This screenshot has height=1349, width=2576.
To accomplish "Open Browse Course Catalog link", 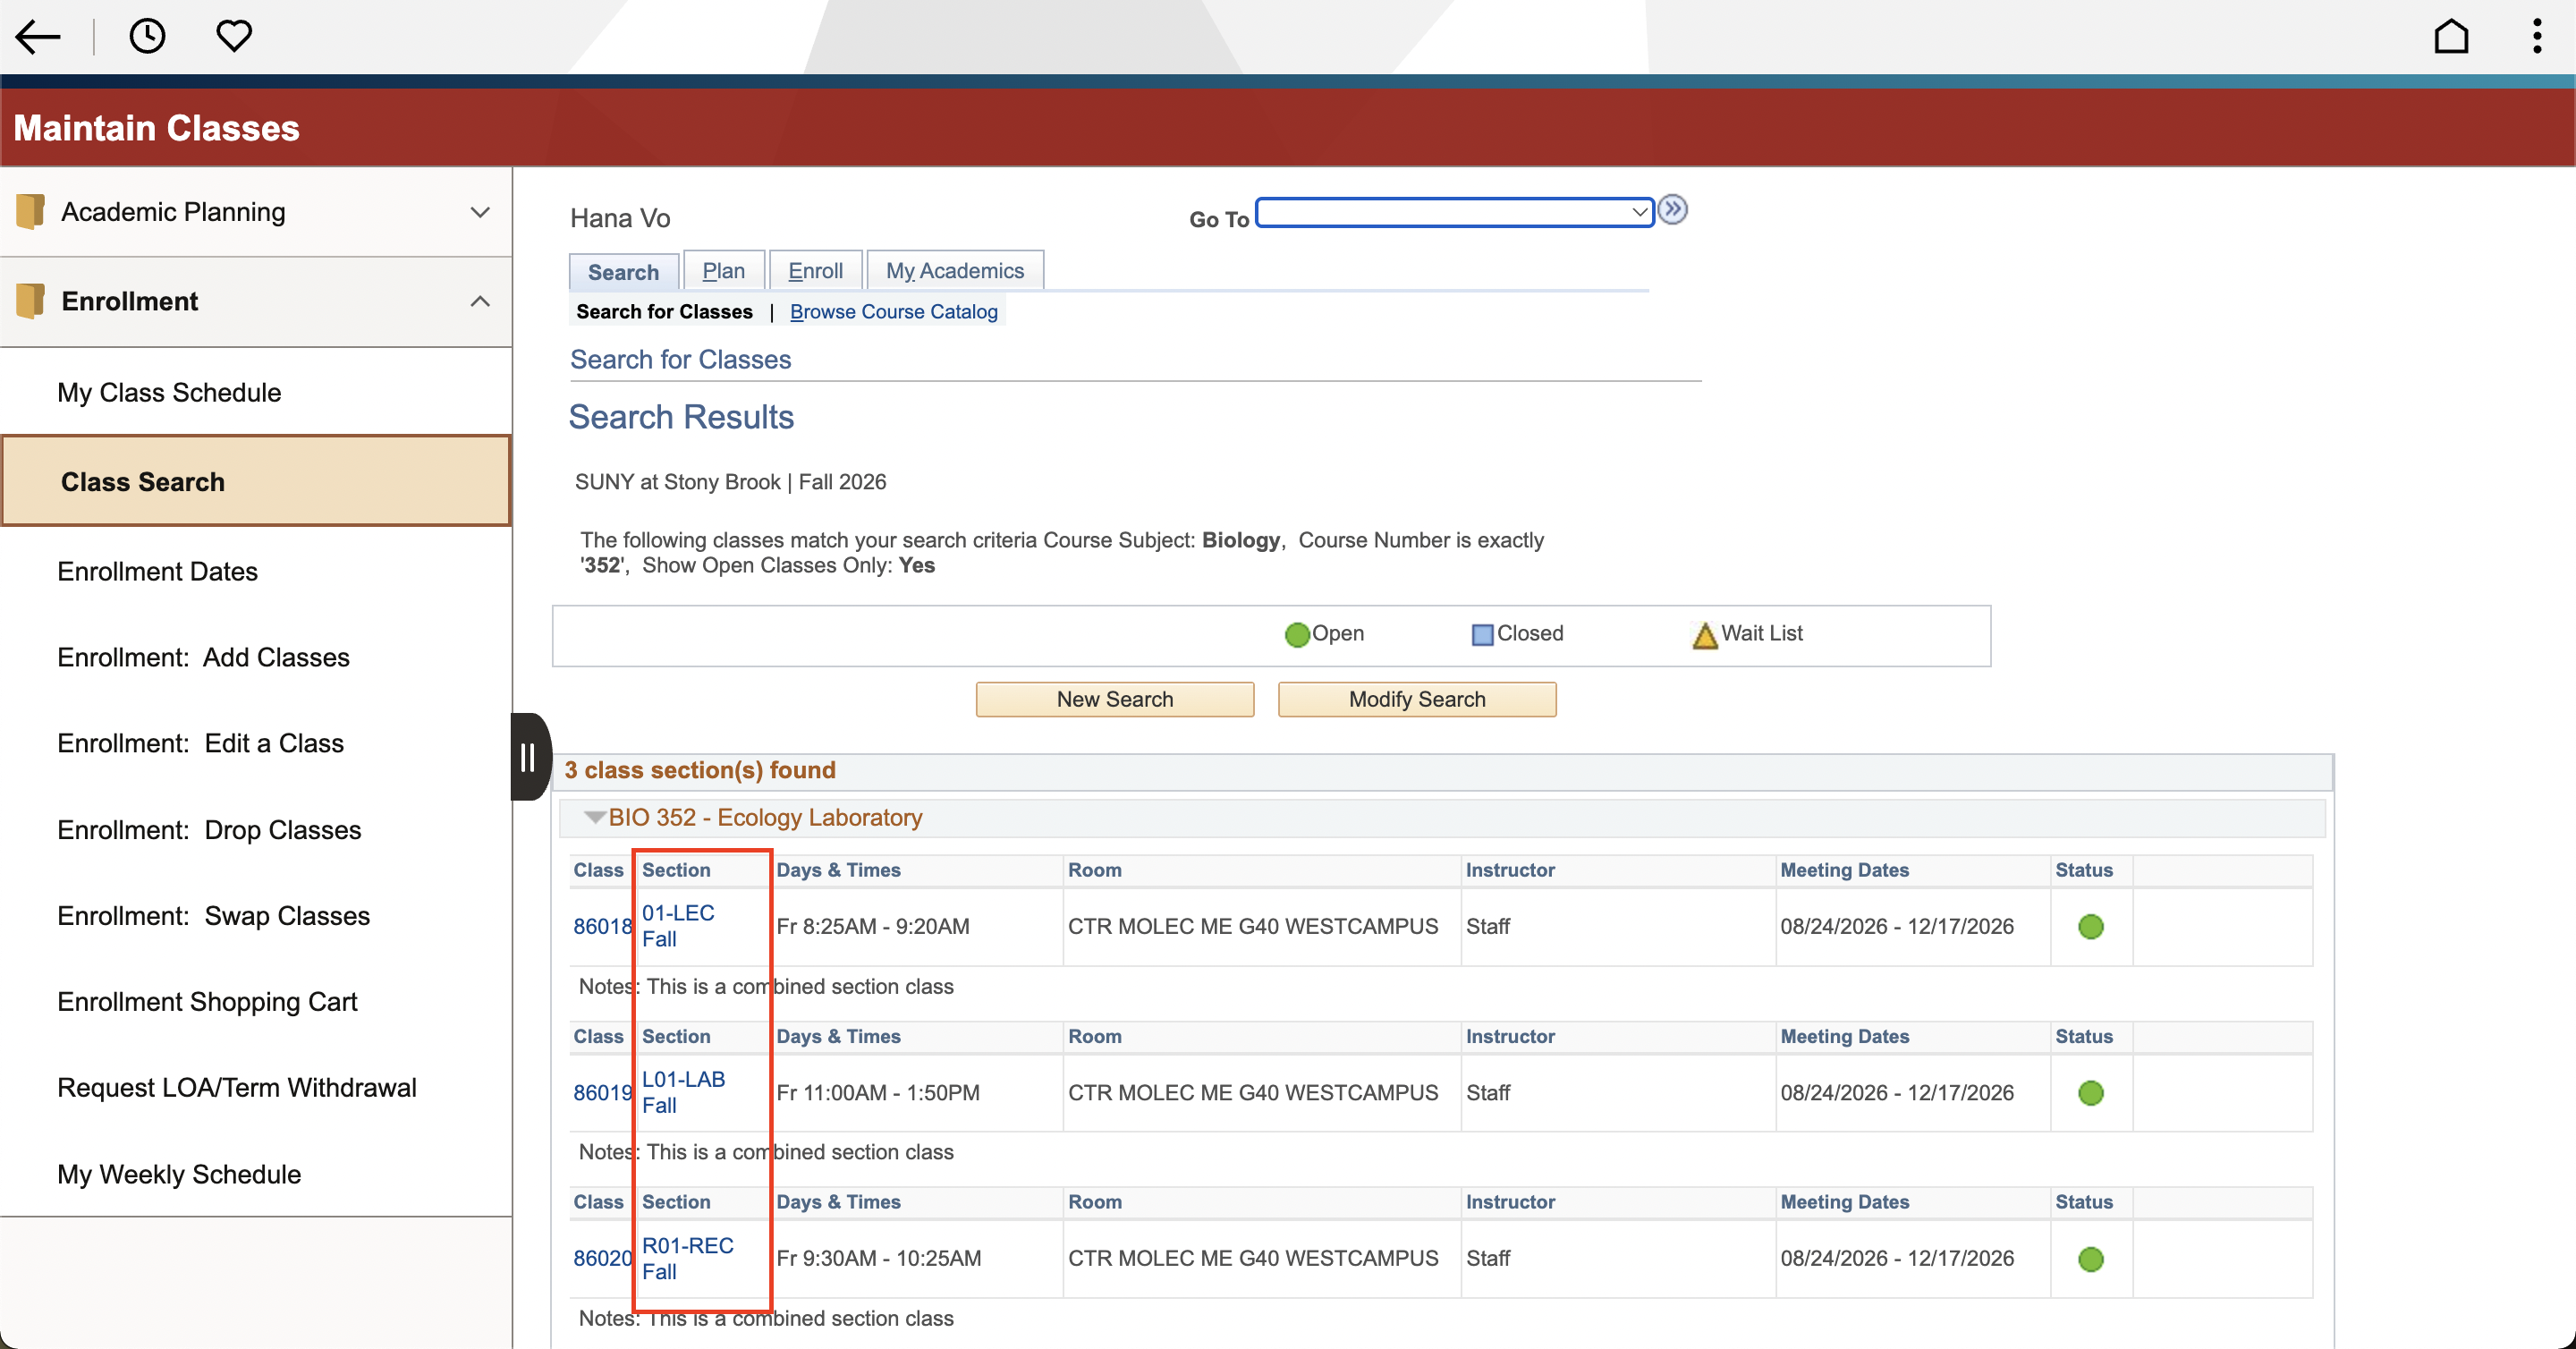I will (x=894, y=312).
